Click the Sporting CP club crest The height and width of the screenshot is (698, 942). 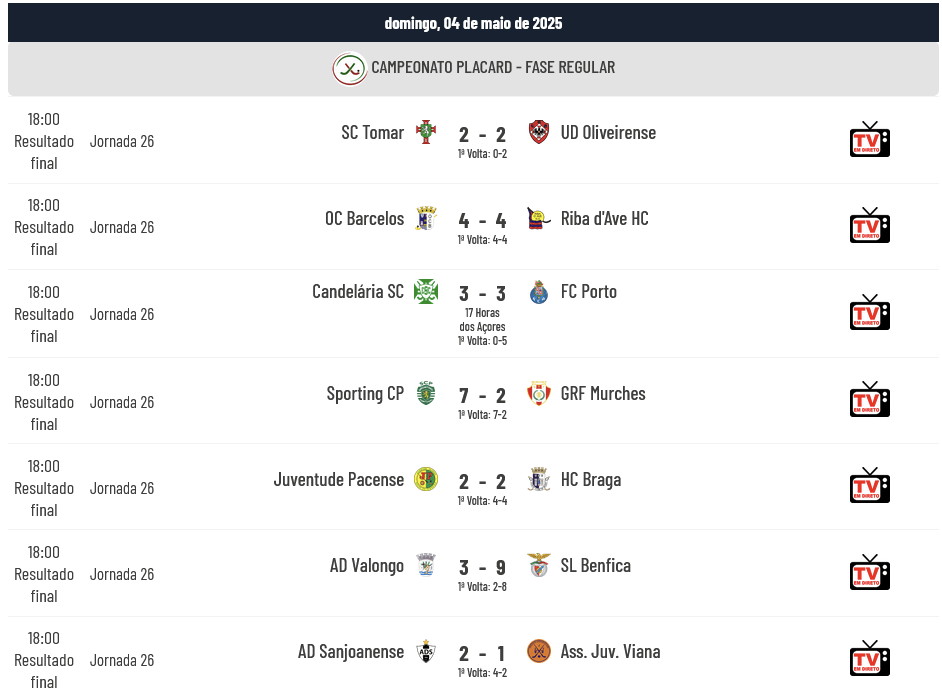coord(426,393)
